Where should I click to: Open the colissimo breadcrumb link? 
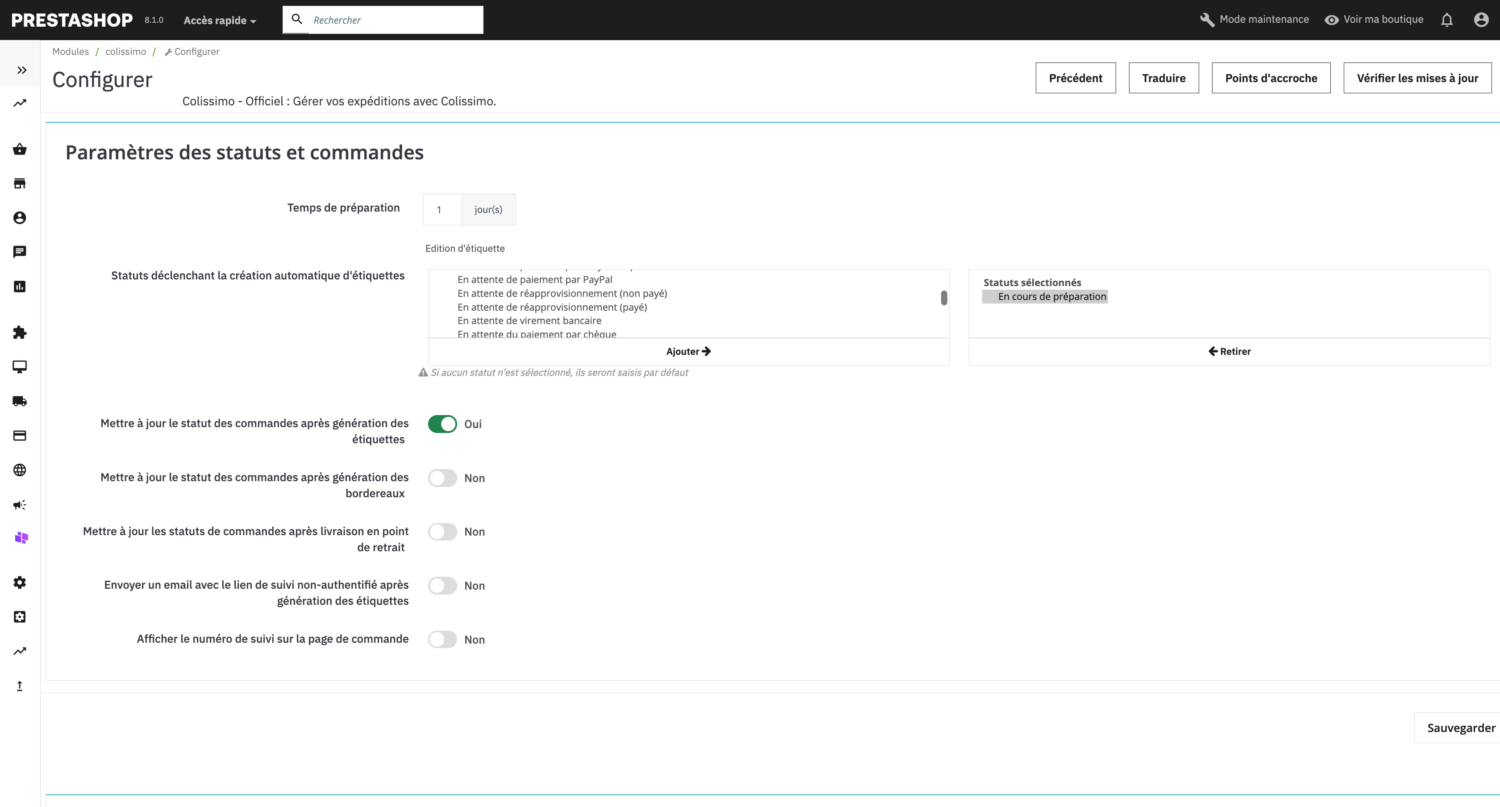tap(126, 51)
